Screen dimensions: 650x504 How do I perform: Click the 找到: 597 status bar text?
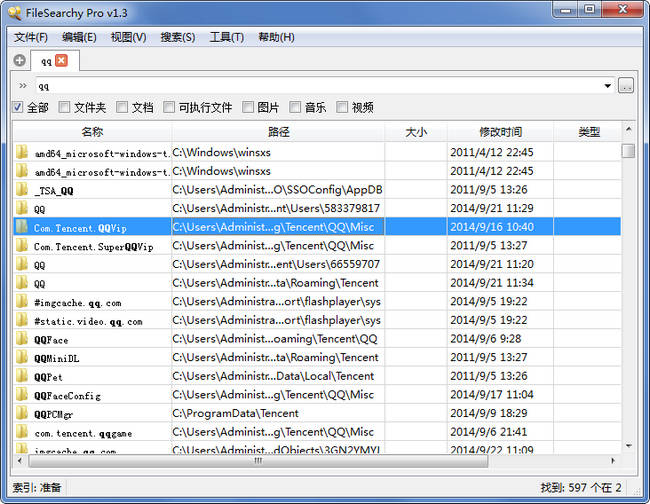point(581,487)
